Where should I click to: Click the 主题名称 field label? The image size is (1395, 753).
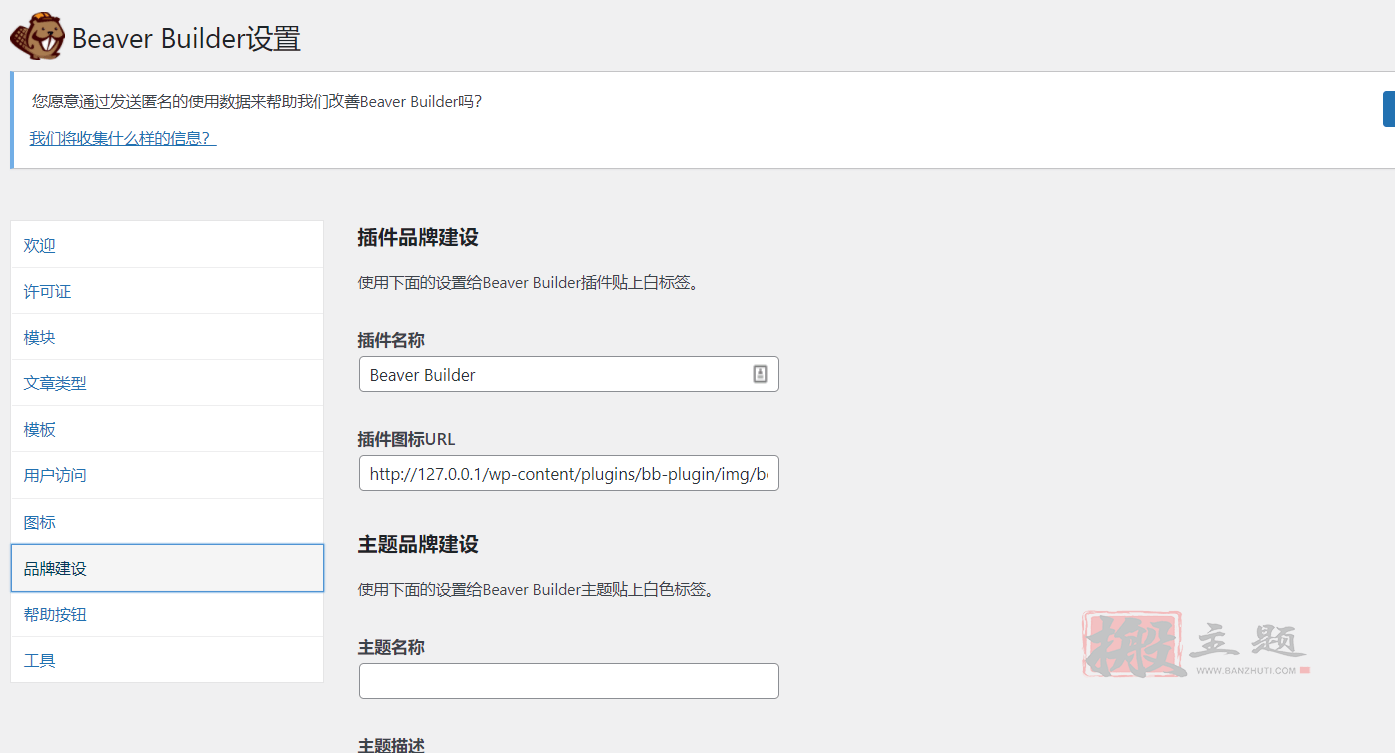[391, 647]
